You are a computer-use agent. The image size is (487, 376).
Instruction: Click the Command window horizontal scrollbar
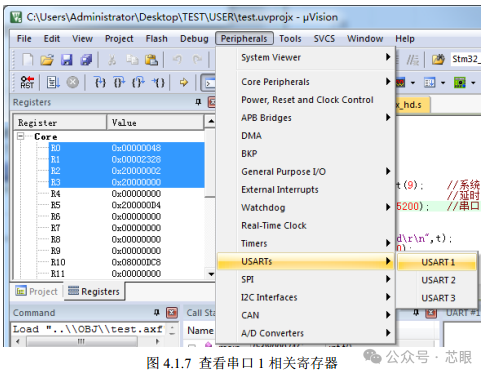point(87,341)
